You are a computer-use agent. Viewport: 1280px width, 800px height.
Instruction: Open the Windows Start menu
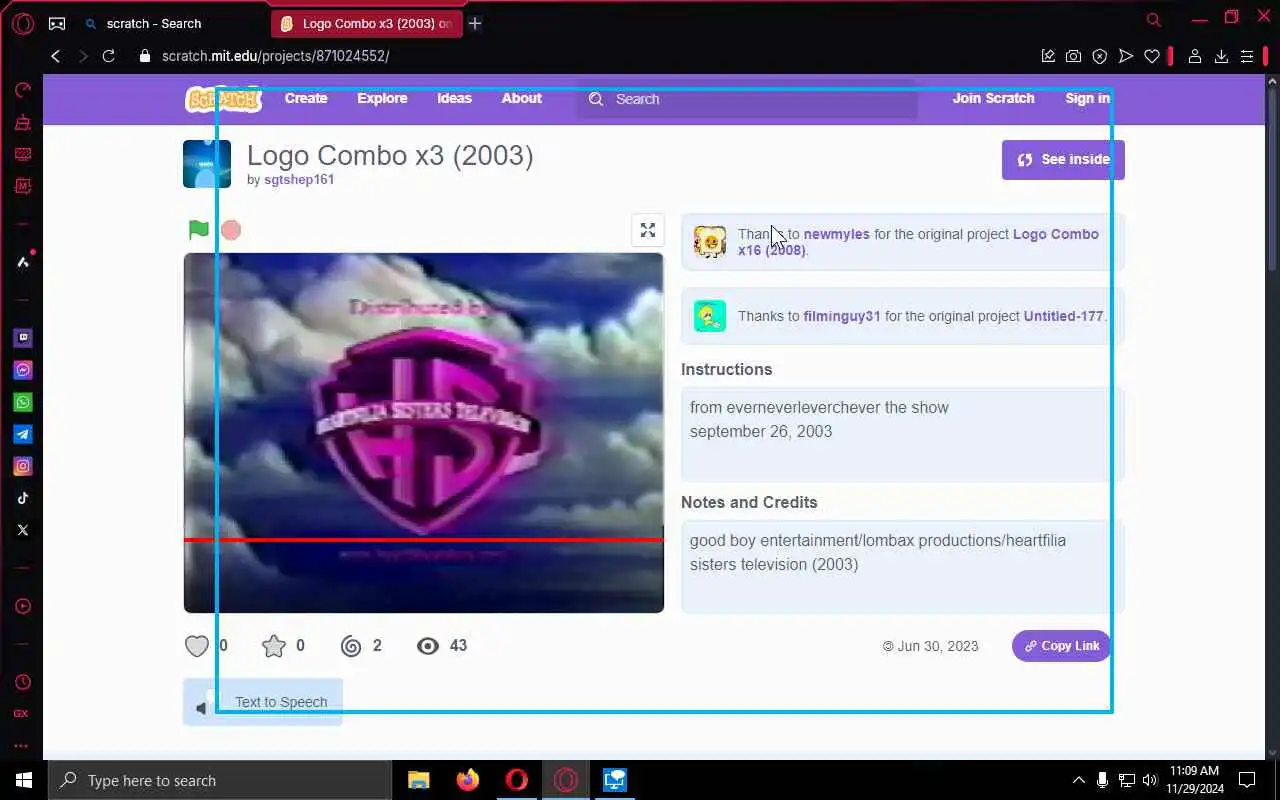[24, 780]
